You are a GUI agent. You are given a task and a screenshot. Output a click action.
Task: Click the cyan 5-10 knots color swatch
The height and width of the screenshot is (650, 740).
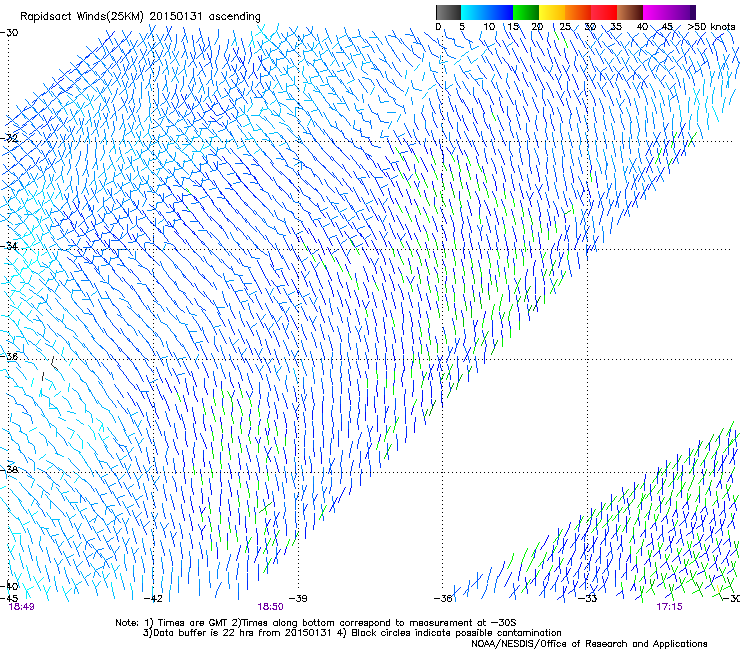474,12
